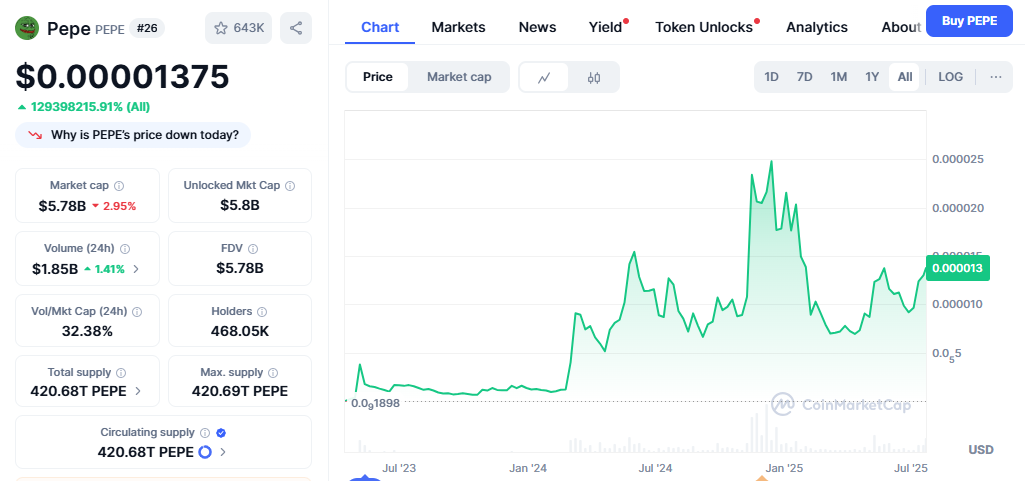Image resolution: width=1025 pixels, height=481 pixels.
Task: Open the News tab
Action: [537, 27]
